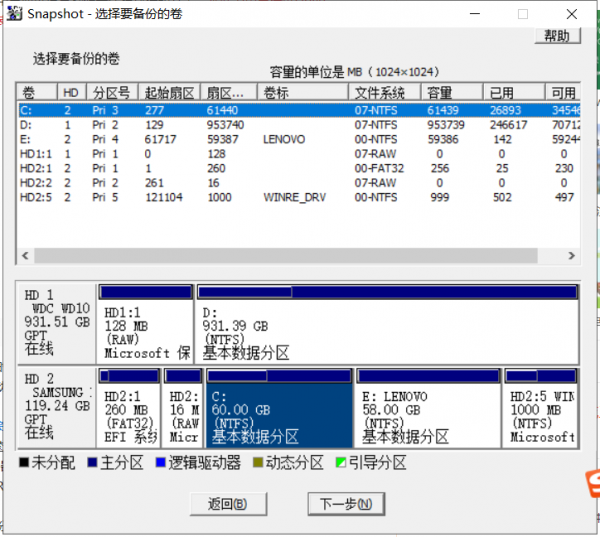The width and height of the screenshot is (600, 537).
Task: Click the HD 1 WDC disk label
Action: (56, 322)
